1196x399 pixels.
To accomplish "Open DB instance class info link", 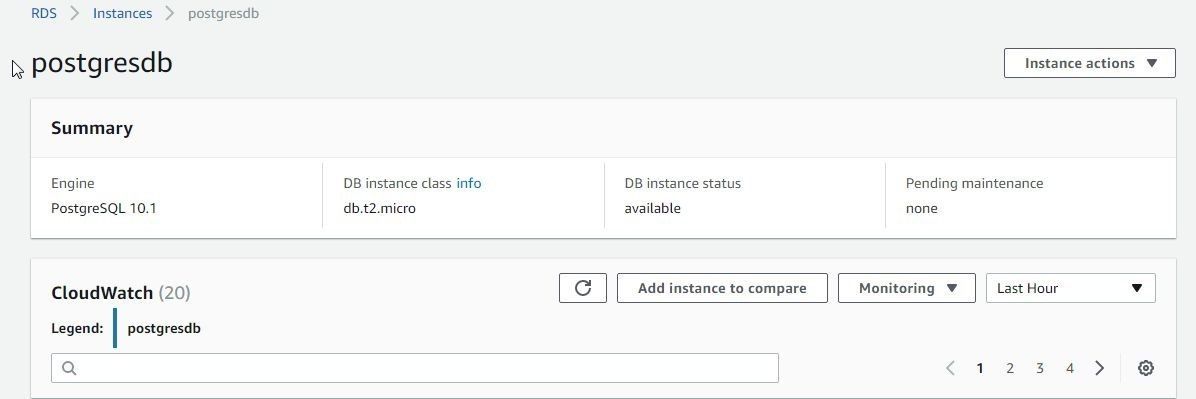I will [468, 183].
